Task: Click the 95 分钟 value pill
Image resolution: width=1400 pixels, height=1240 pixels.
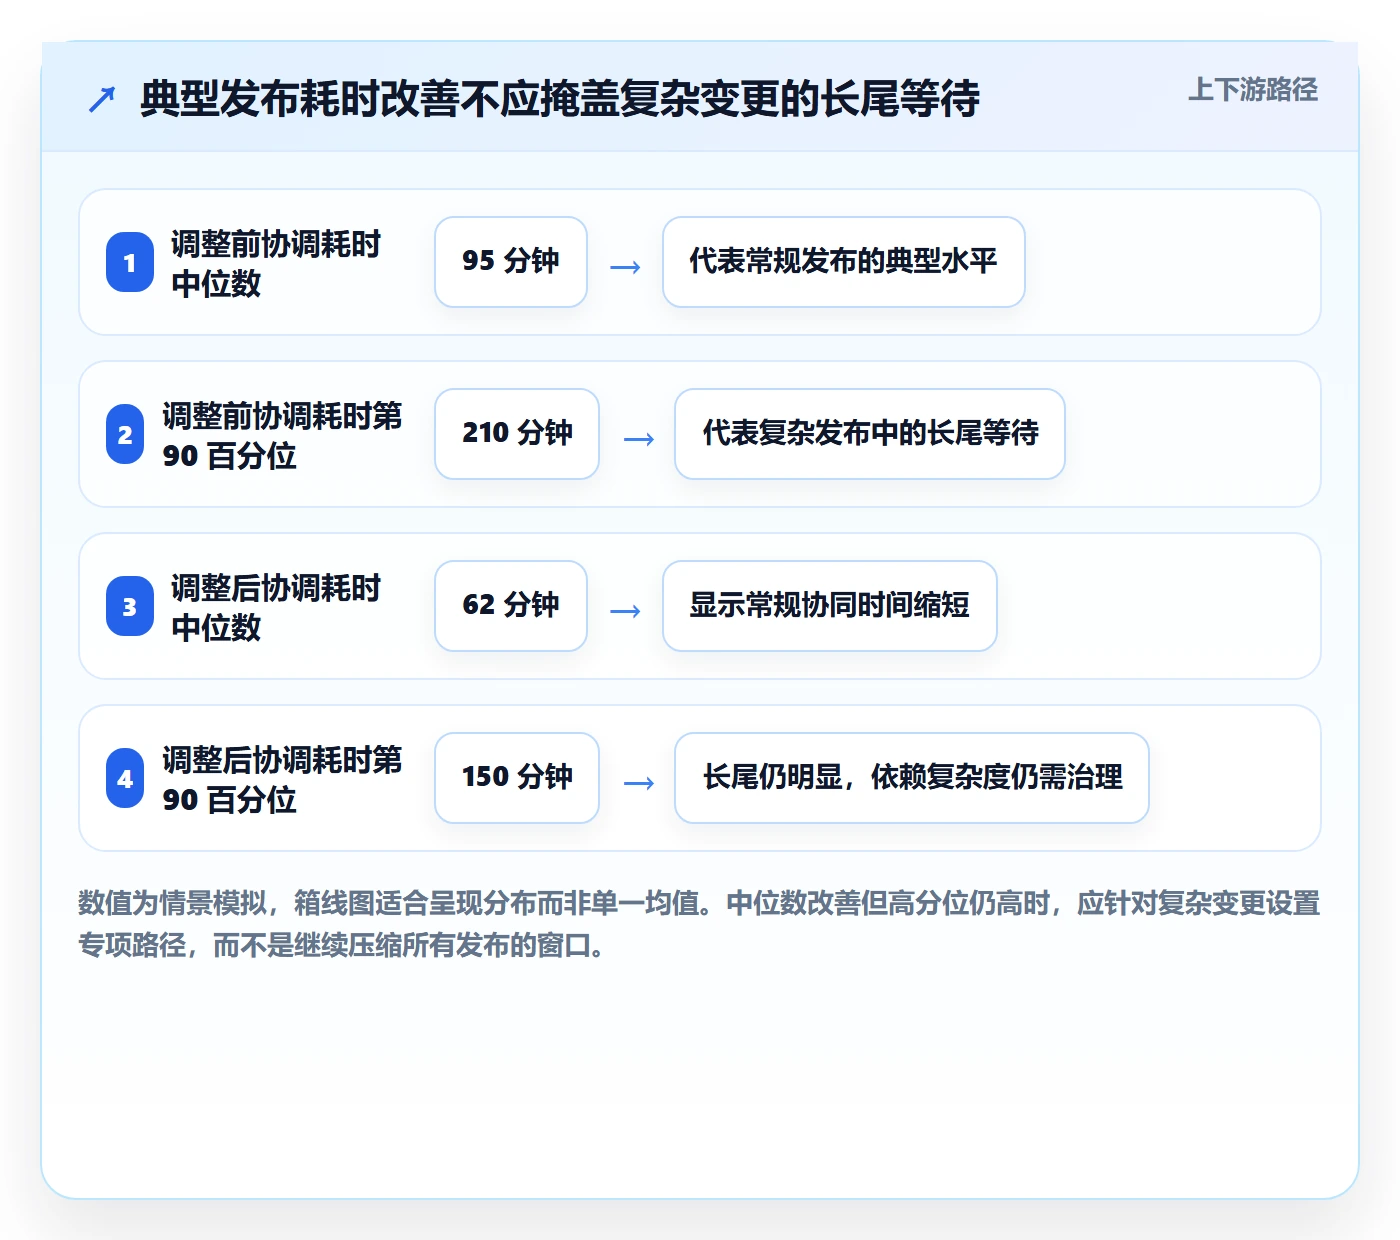Action: click(x=511, y=262)
